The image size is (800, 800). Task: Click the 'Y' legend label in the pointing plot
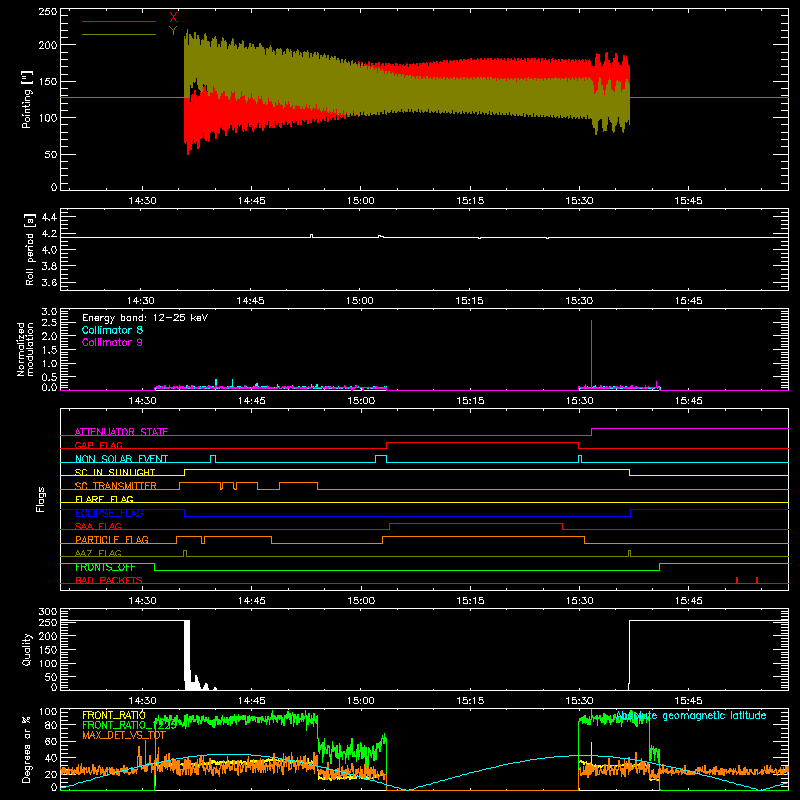[x=173, y=31]
